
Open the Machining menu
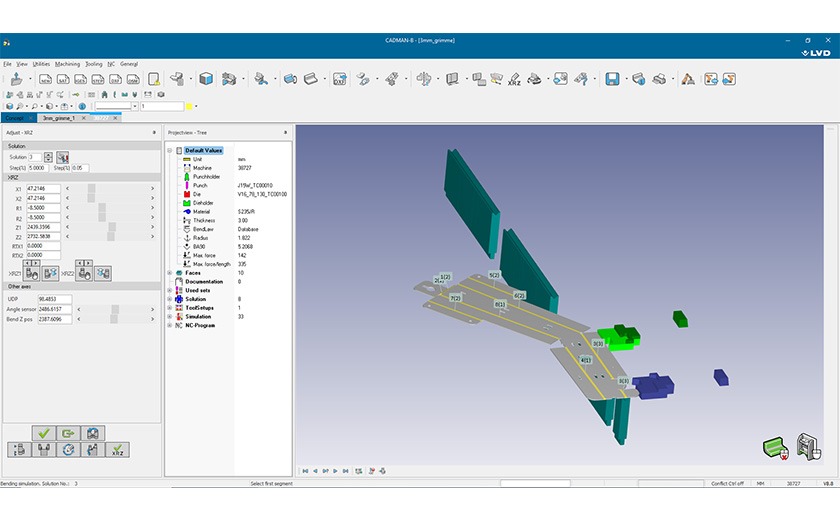click(x=68, y=64)
